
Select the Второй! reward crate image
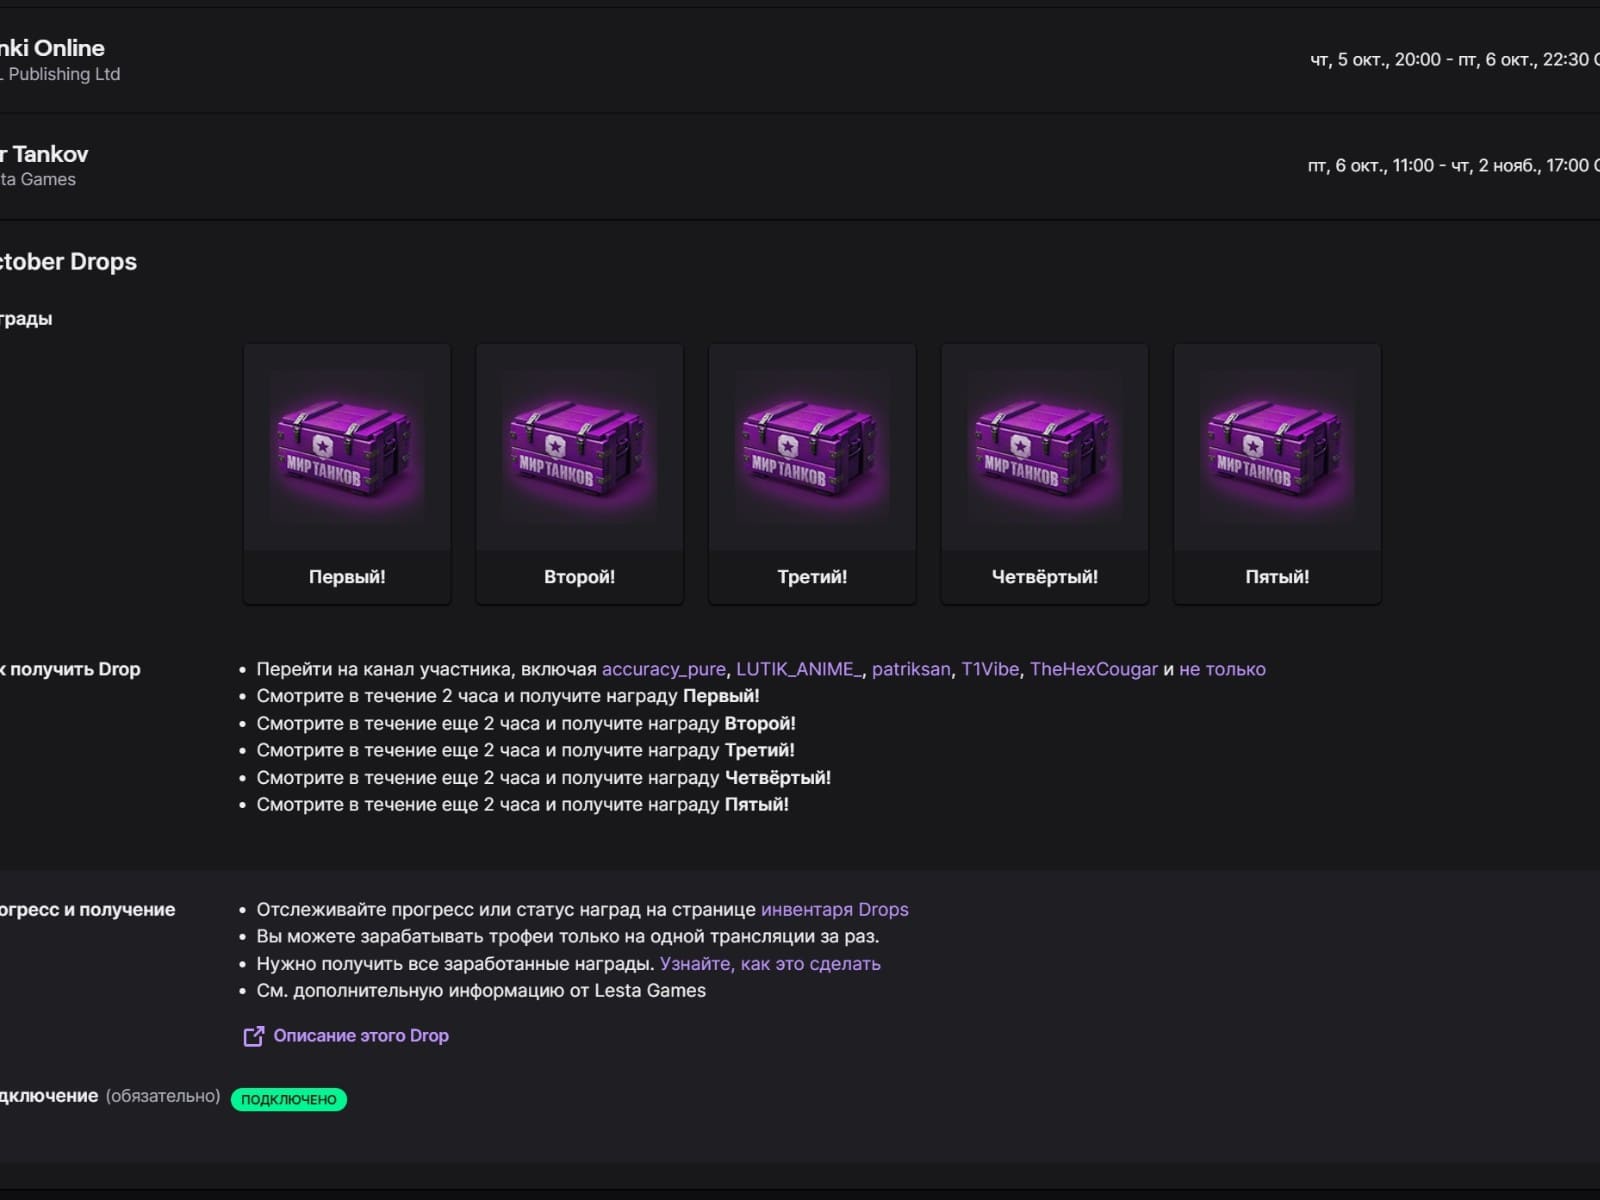click(580, 448)
